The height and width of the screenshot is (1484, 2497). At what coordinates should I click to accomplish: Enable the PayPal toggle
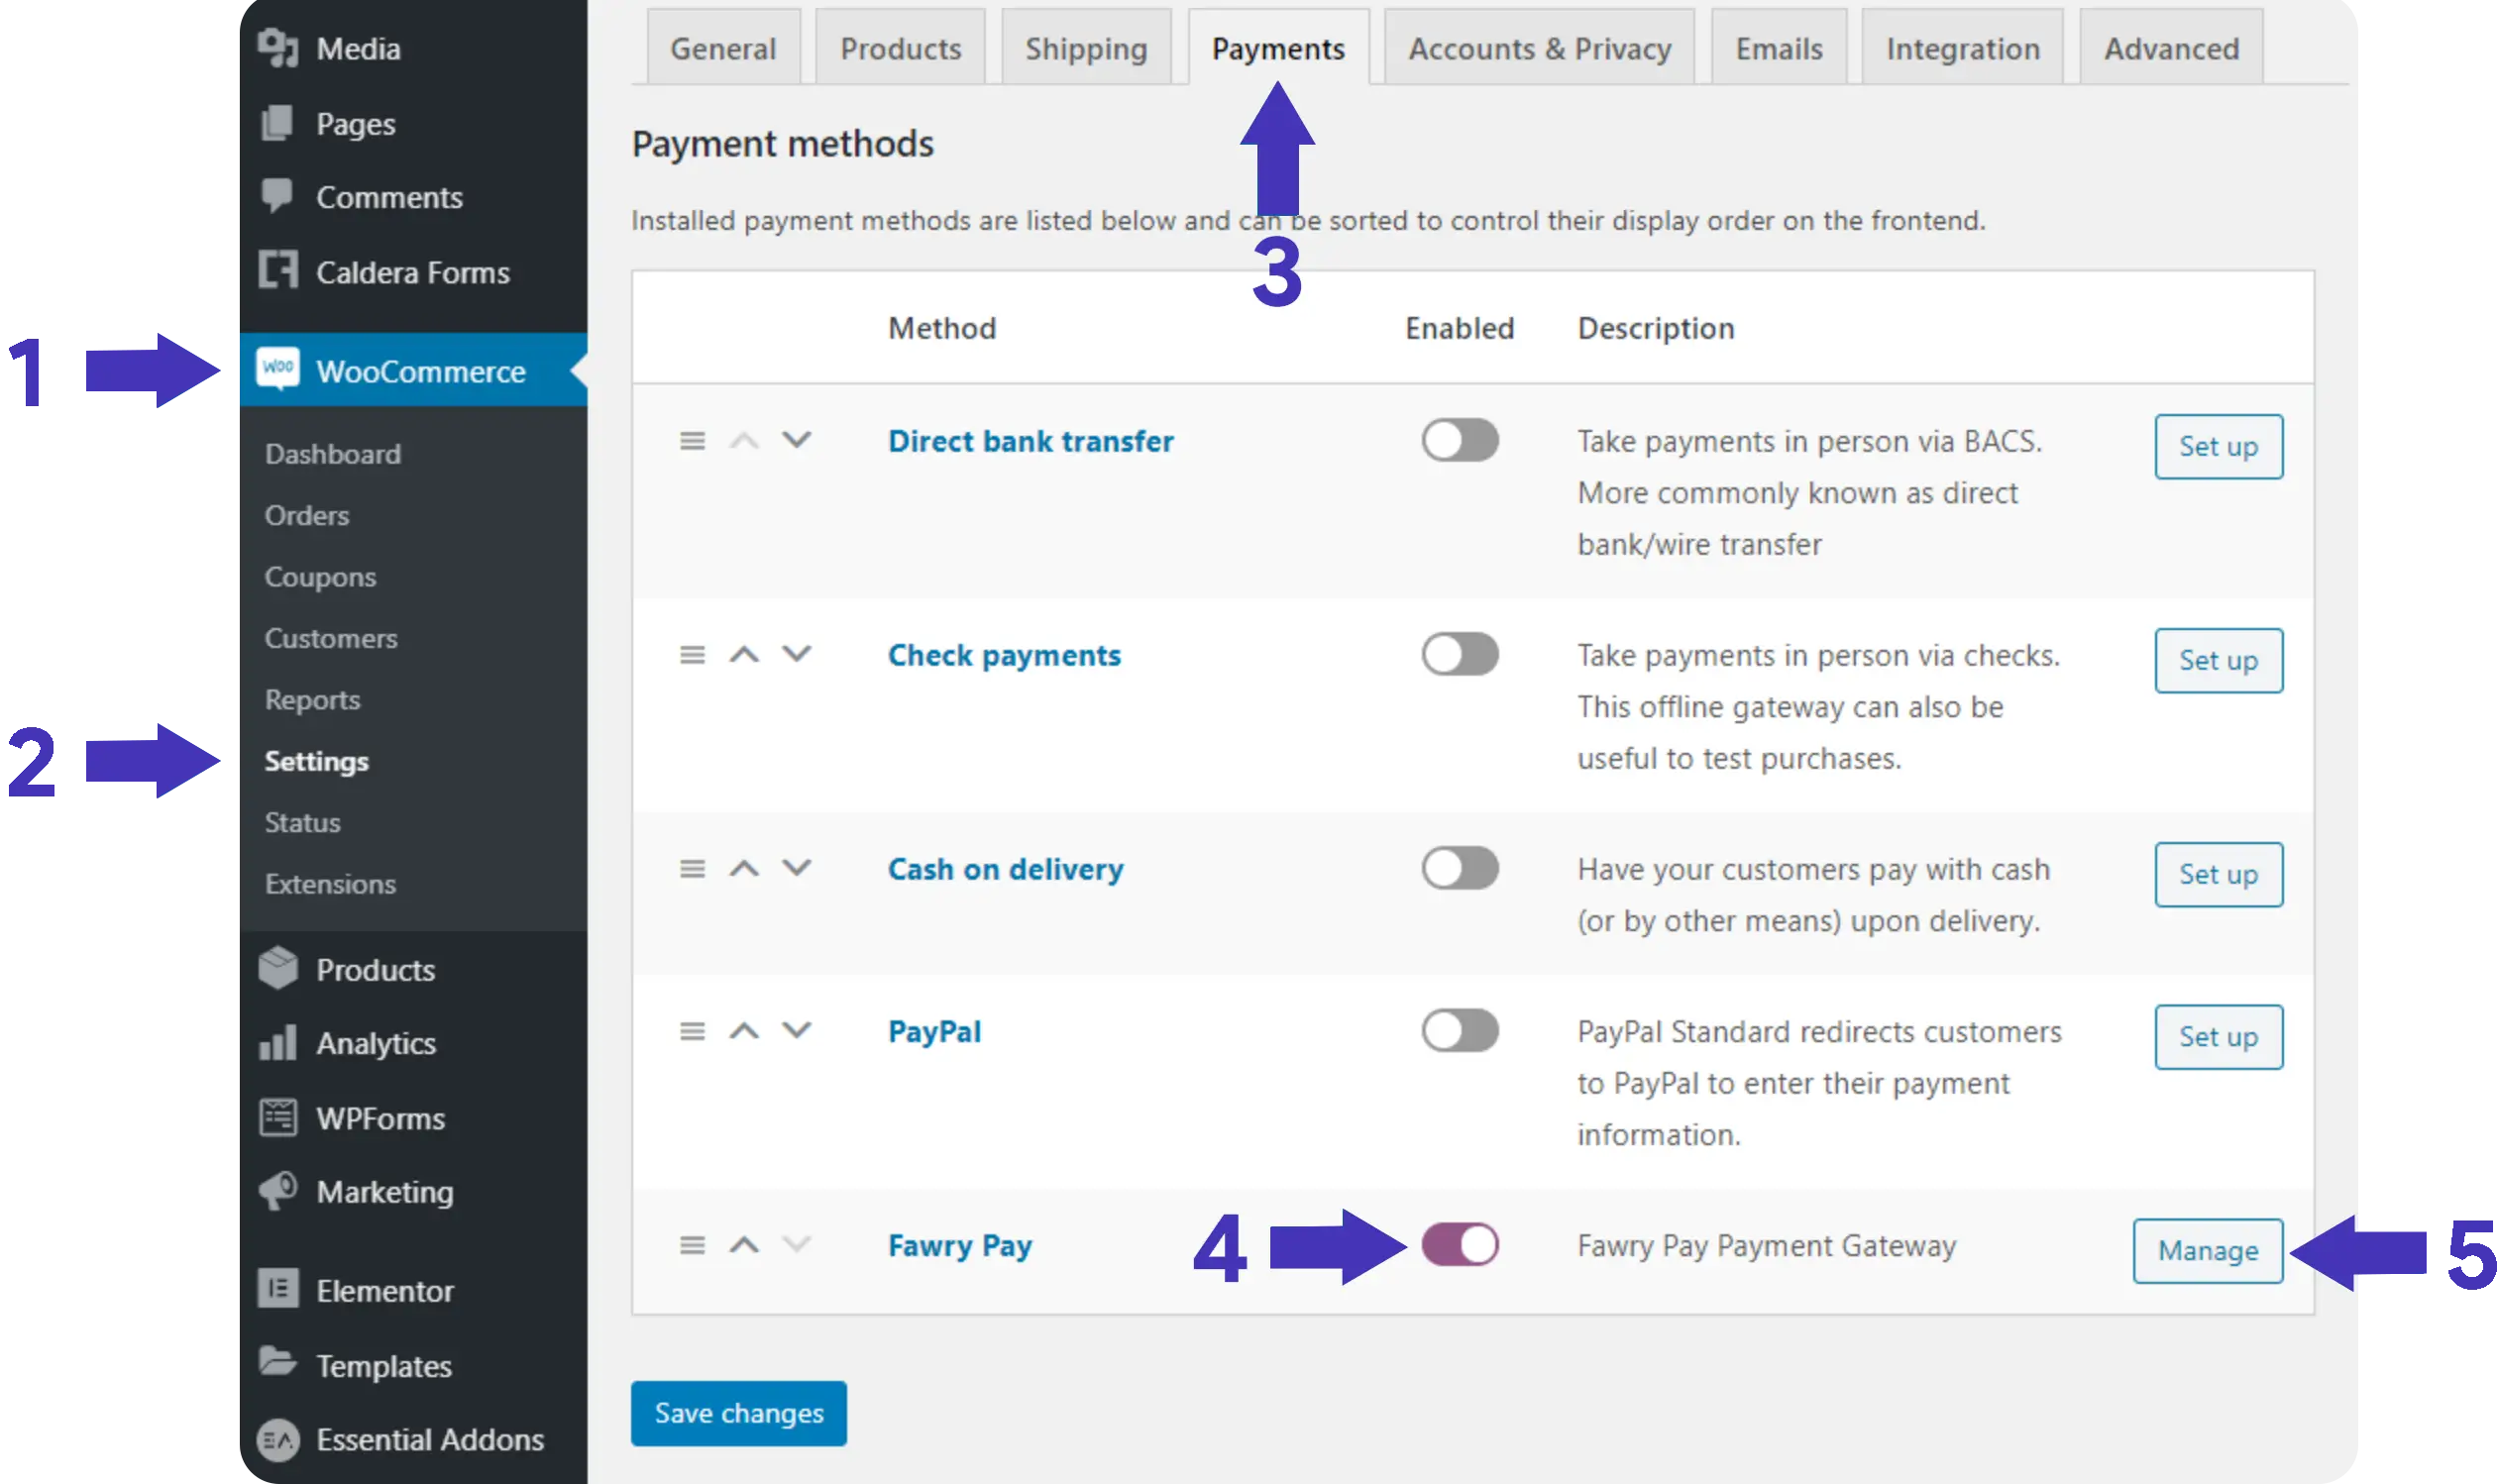(x=1460, y=1030)
